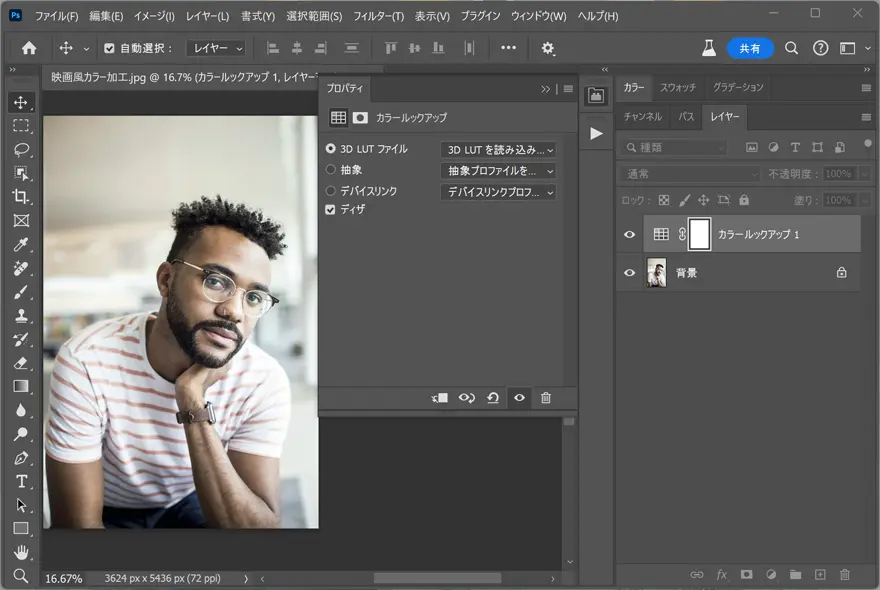Viewport: 880px width, 590px height.
Task: Reset adjustment to defaults in Properties
Action: pos(493,398)
